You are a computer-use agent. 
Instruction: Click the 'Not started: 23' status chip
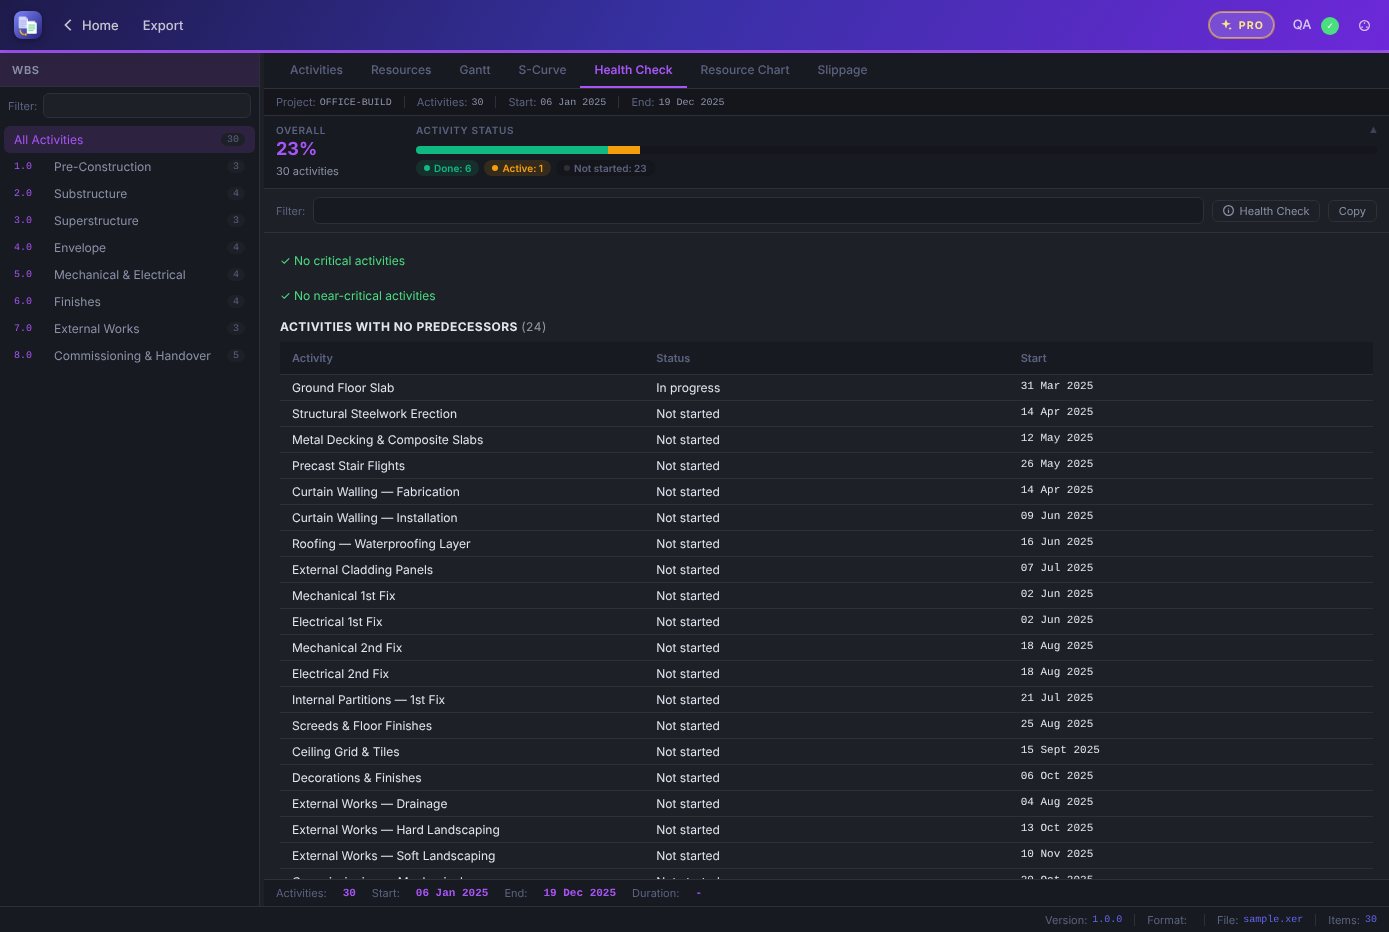pos(605,169)
